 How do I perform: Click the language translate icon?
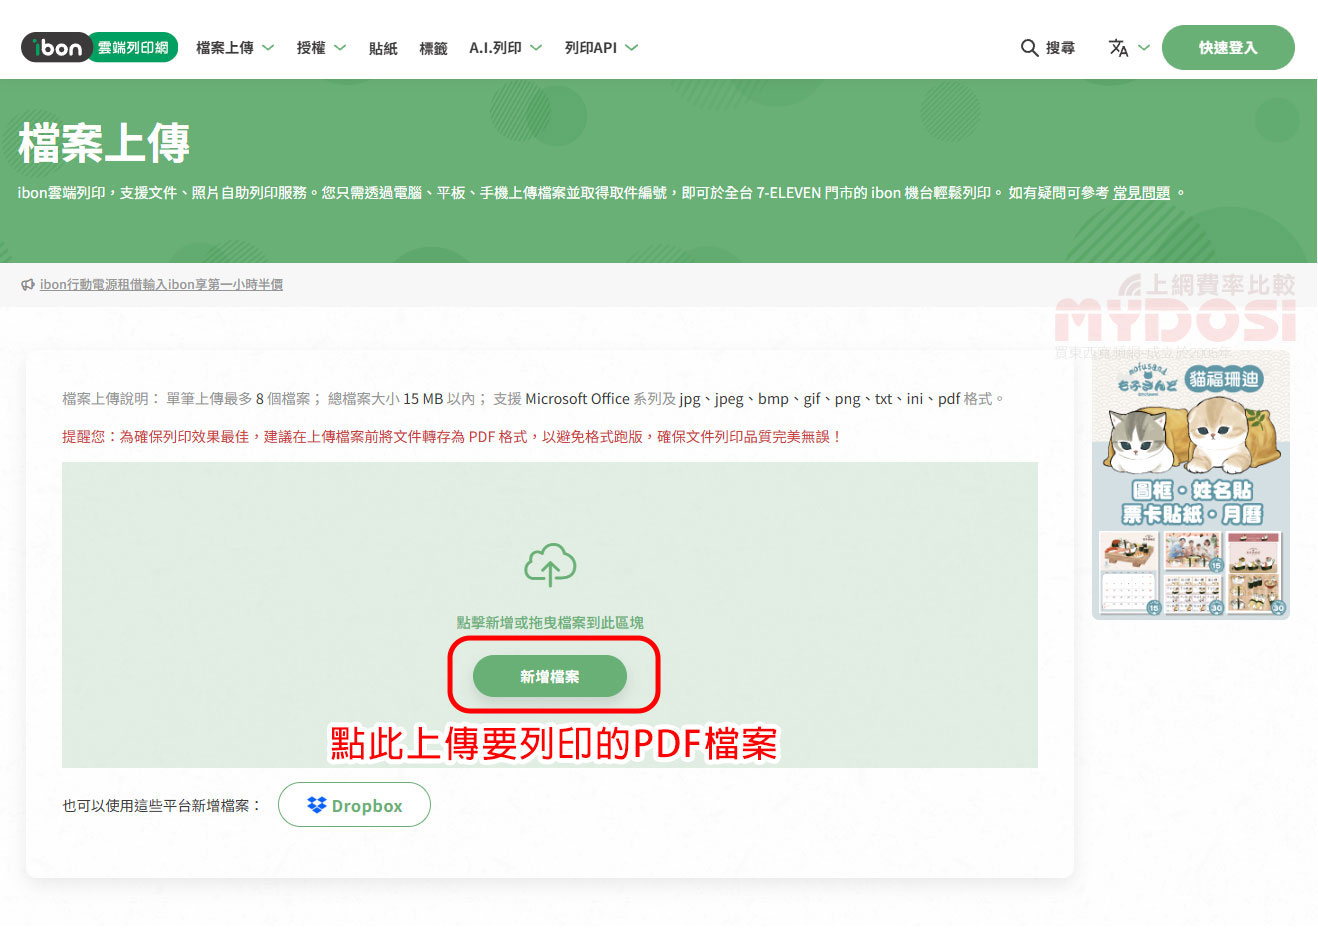[1118, 48]
